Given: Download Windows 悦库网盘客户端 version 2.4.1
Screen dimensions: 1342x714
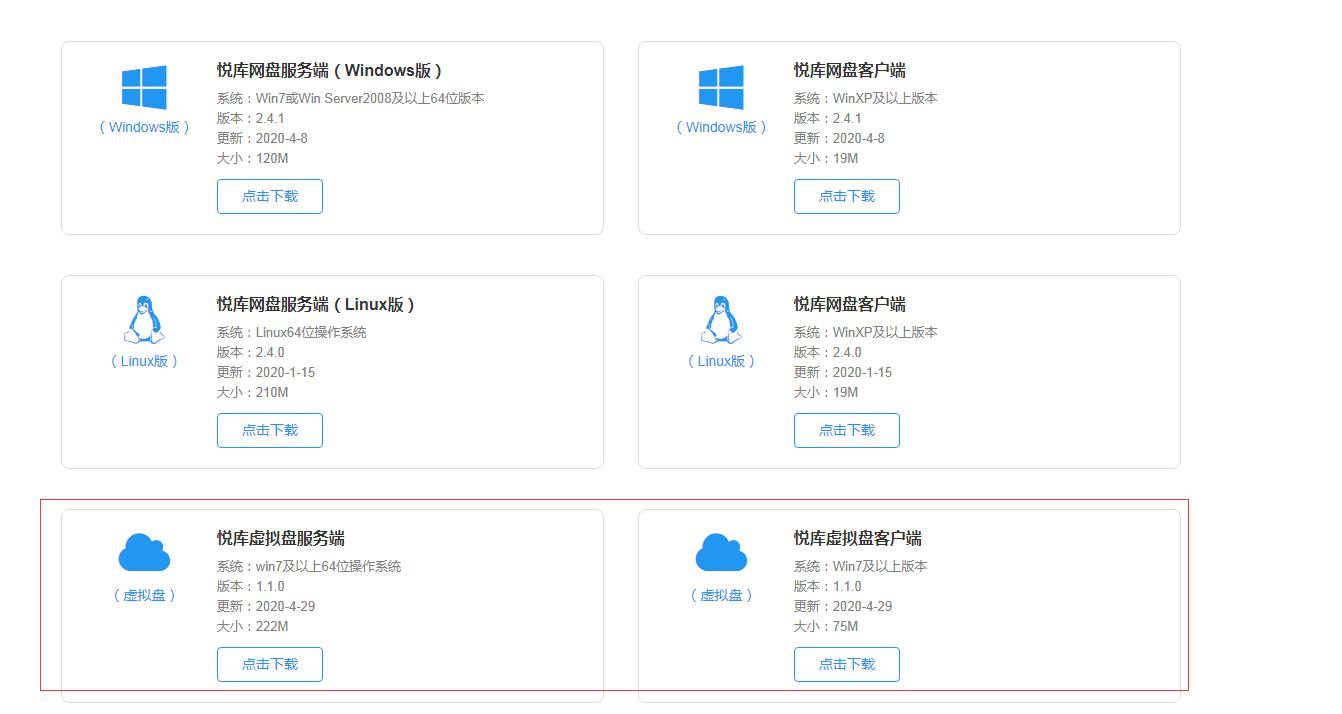Looking at the screenshot, I should tap(847, 196).
